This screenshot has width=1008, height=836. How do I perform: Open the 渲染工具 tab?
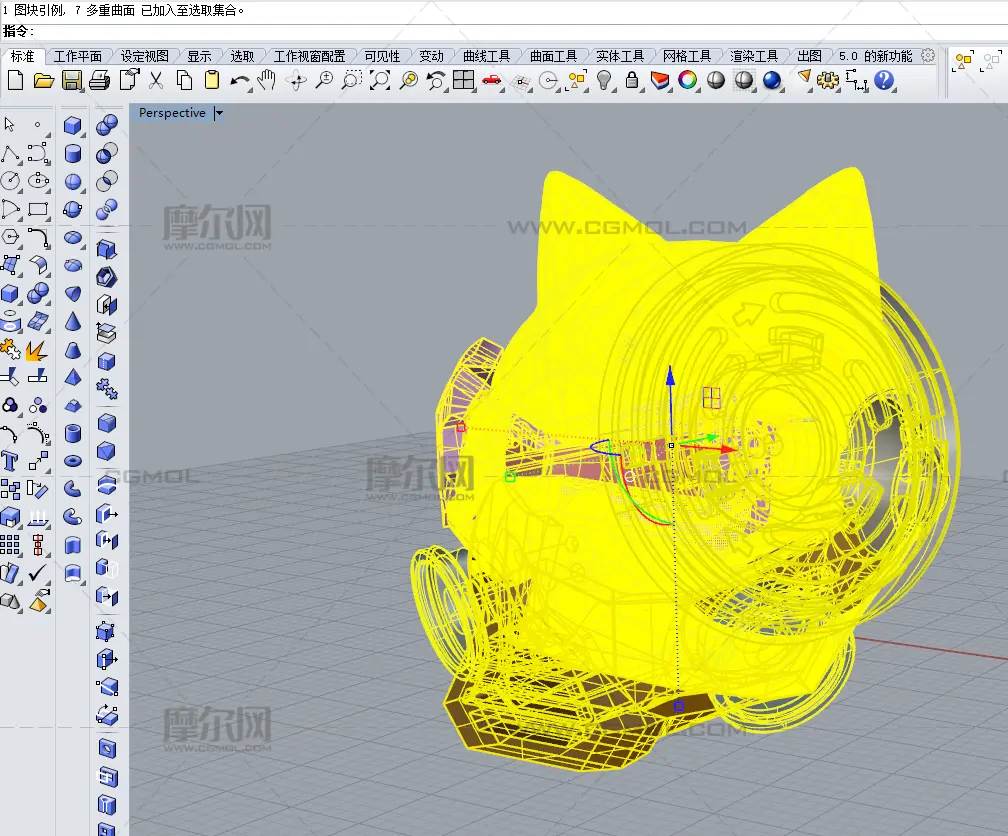(x=754, y=56)
